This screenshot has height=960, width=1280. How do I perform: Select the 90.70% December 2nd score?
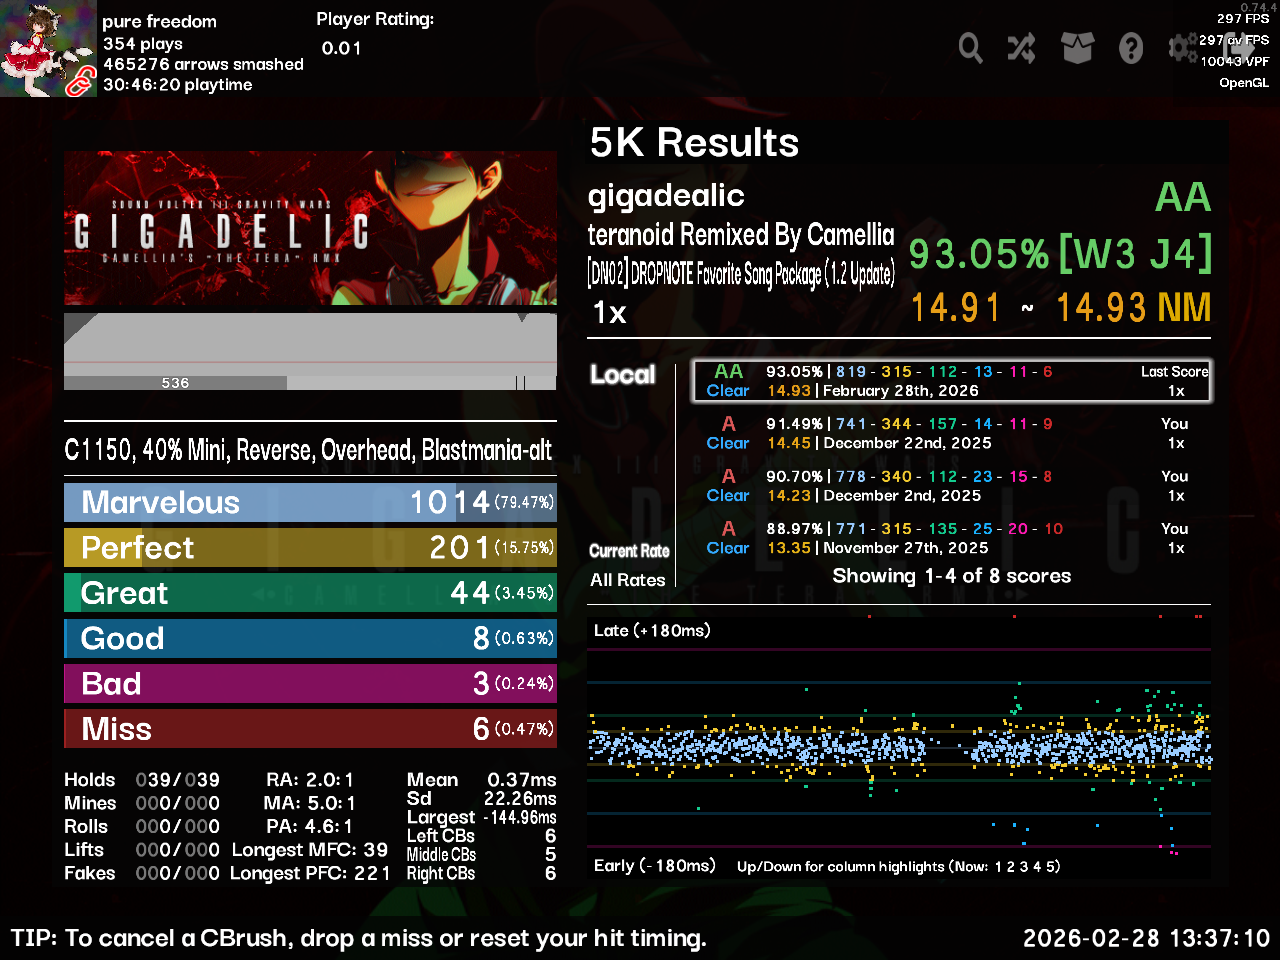(950, 486)
